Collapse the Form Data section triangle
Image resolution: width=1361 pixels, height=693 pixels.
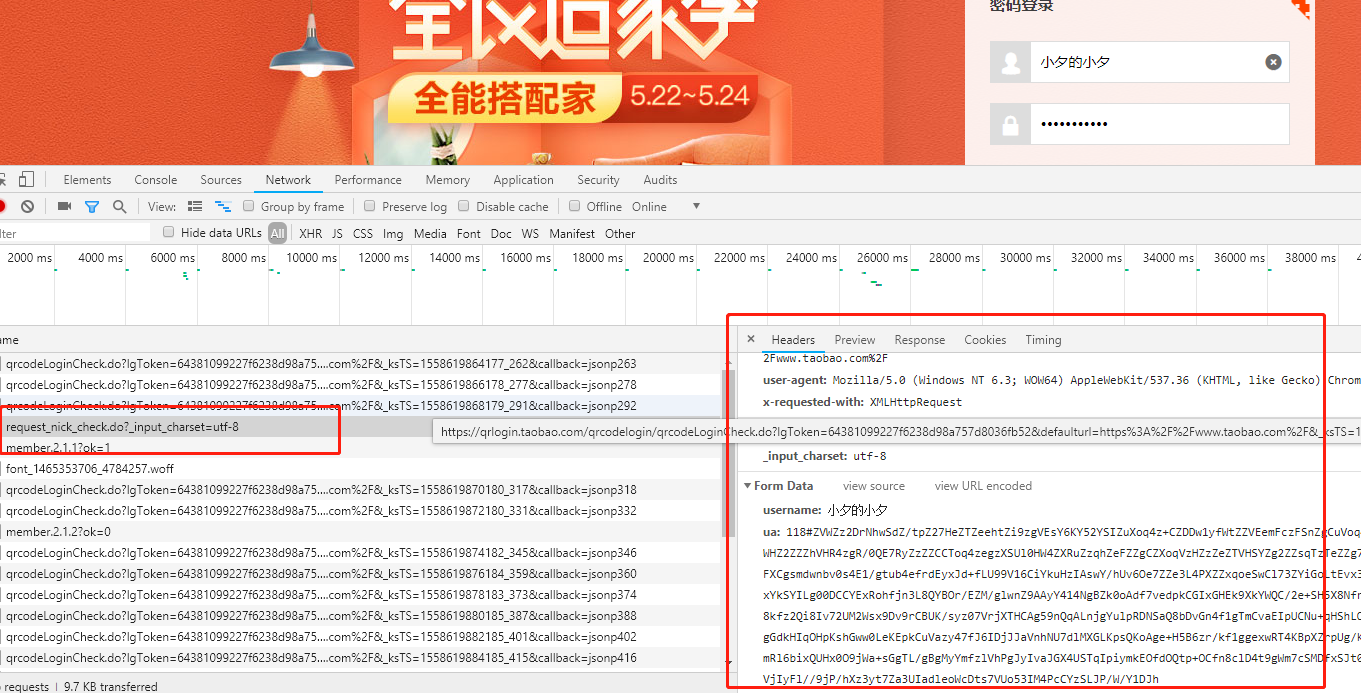747,486
